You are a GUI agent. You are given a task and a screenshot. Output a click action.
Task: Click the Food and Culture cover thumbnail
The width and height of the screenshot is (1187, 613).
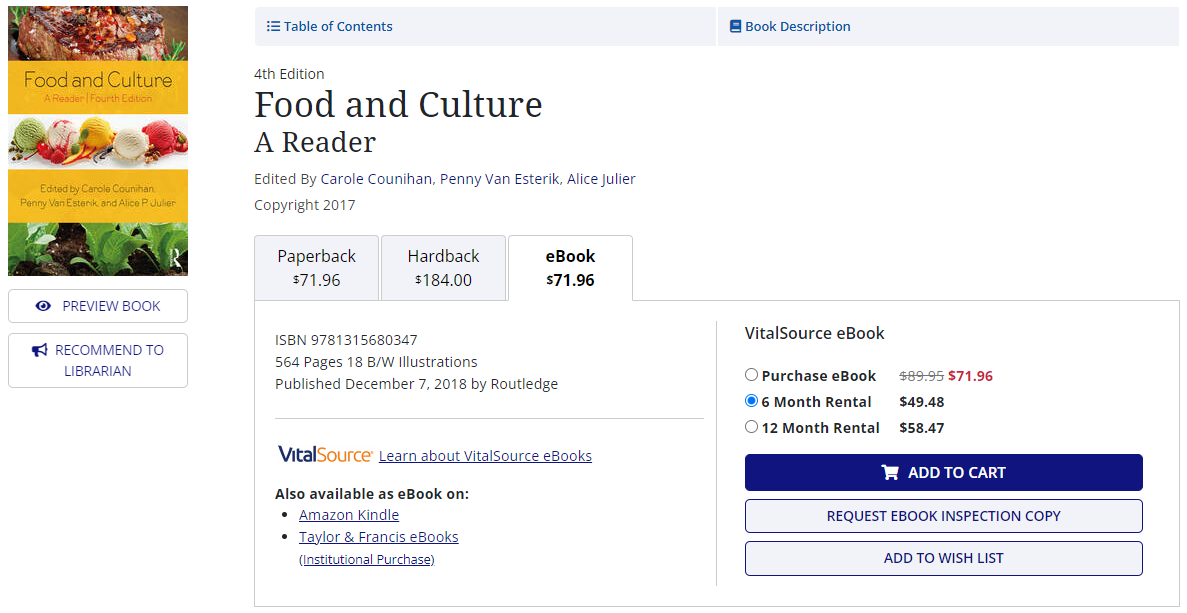[x=97, y=140]
